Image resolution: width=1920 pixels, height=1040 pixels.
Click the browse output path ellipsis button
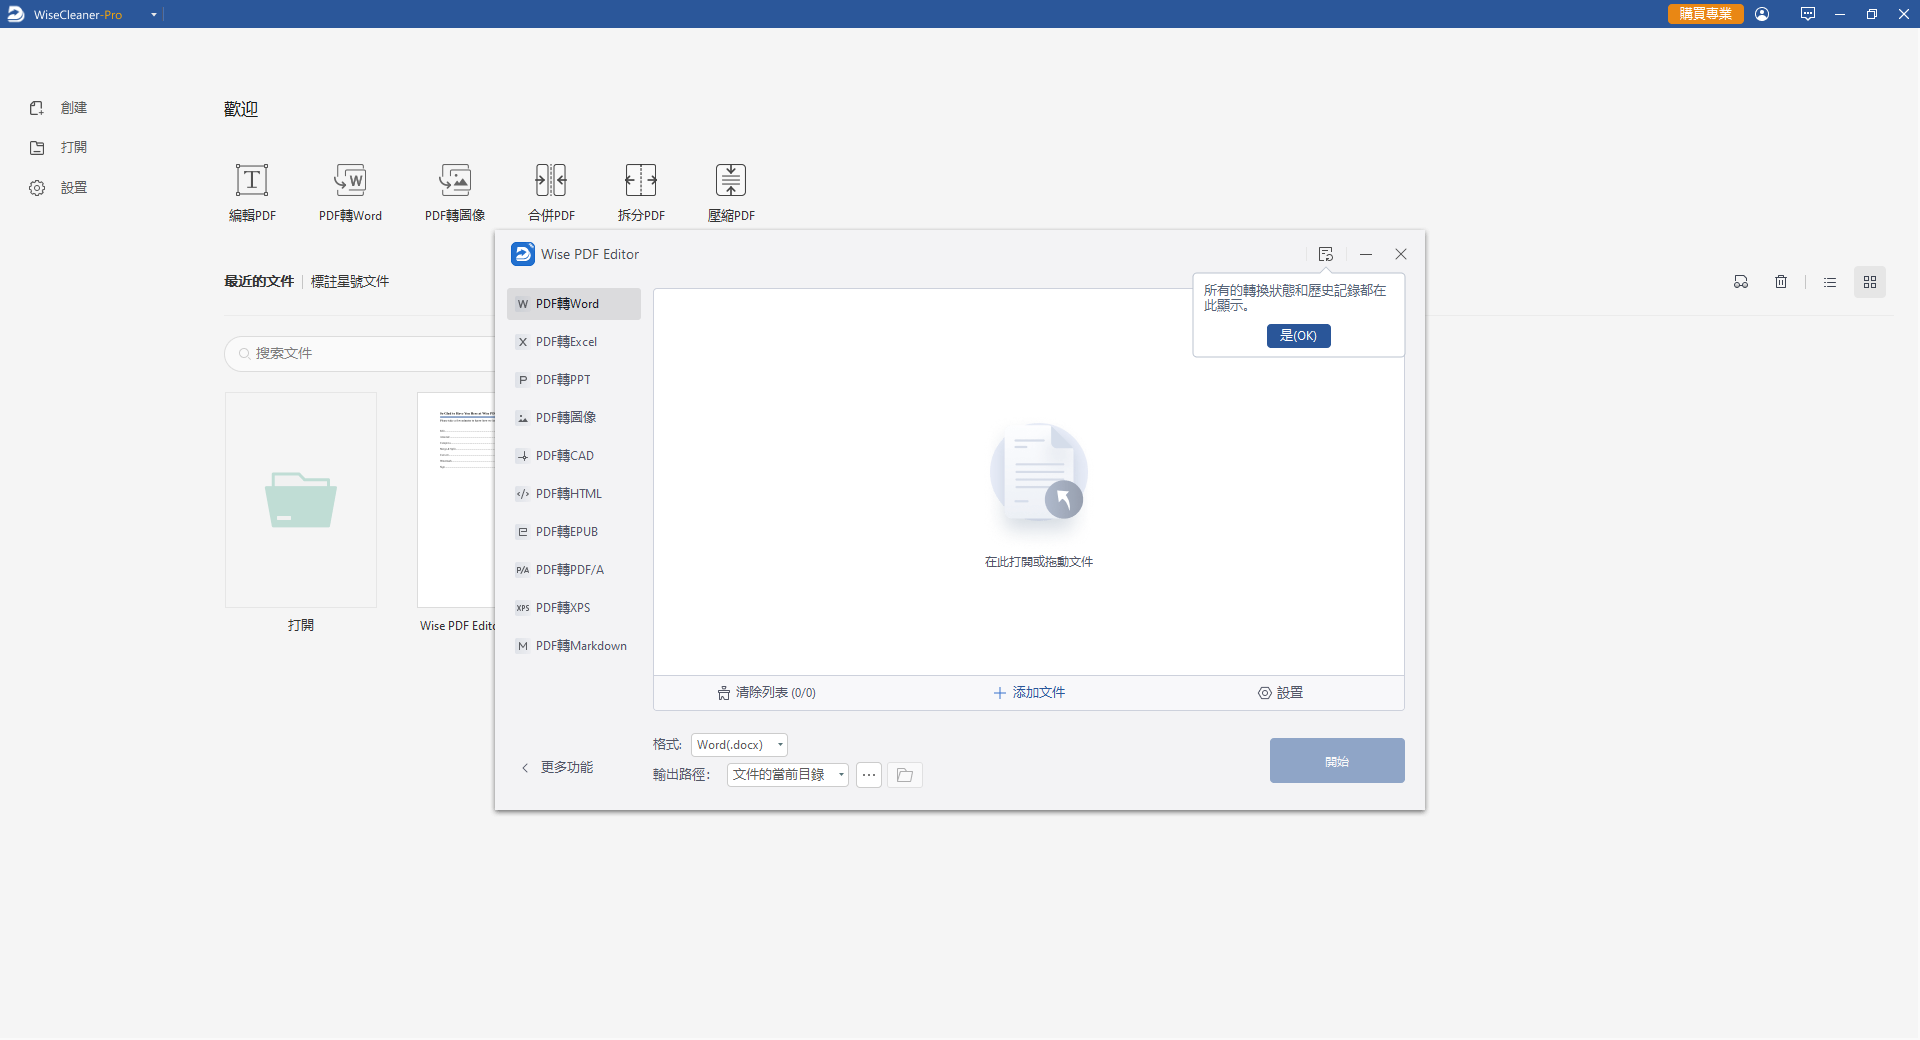(x=869, y=775)
